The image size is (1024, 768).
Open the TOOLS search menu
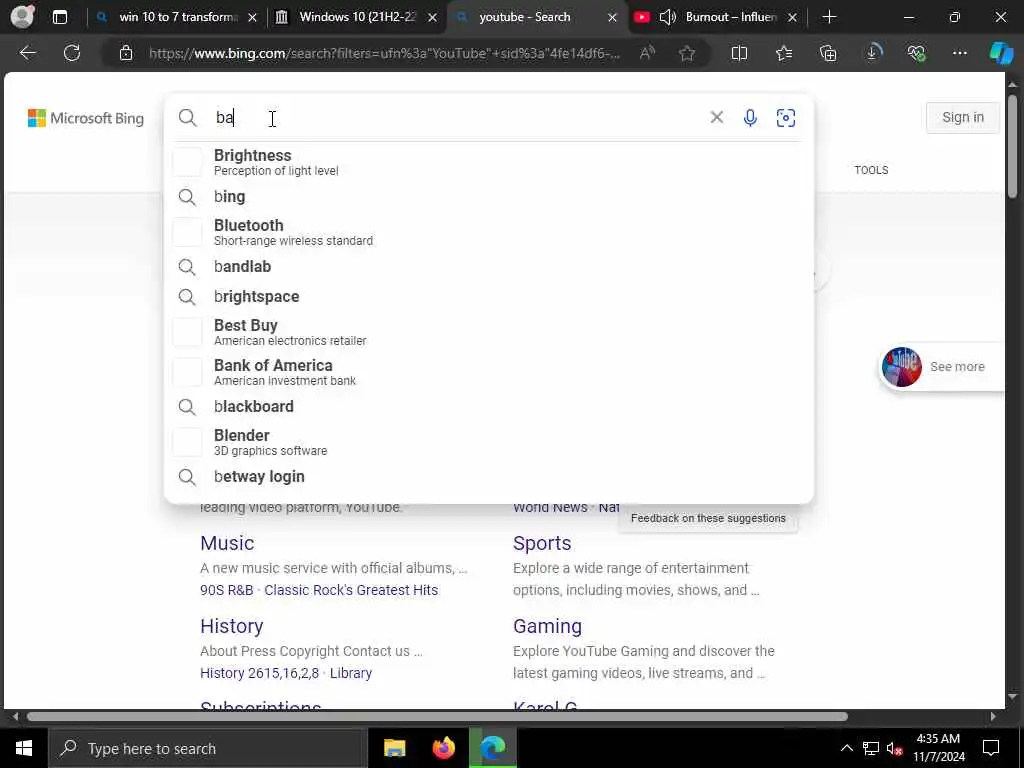pos(871,170)
